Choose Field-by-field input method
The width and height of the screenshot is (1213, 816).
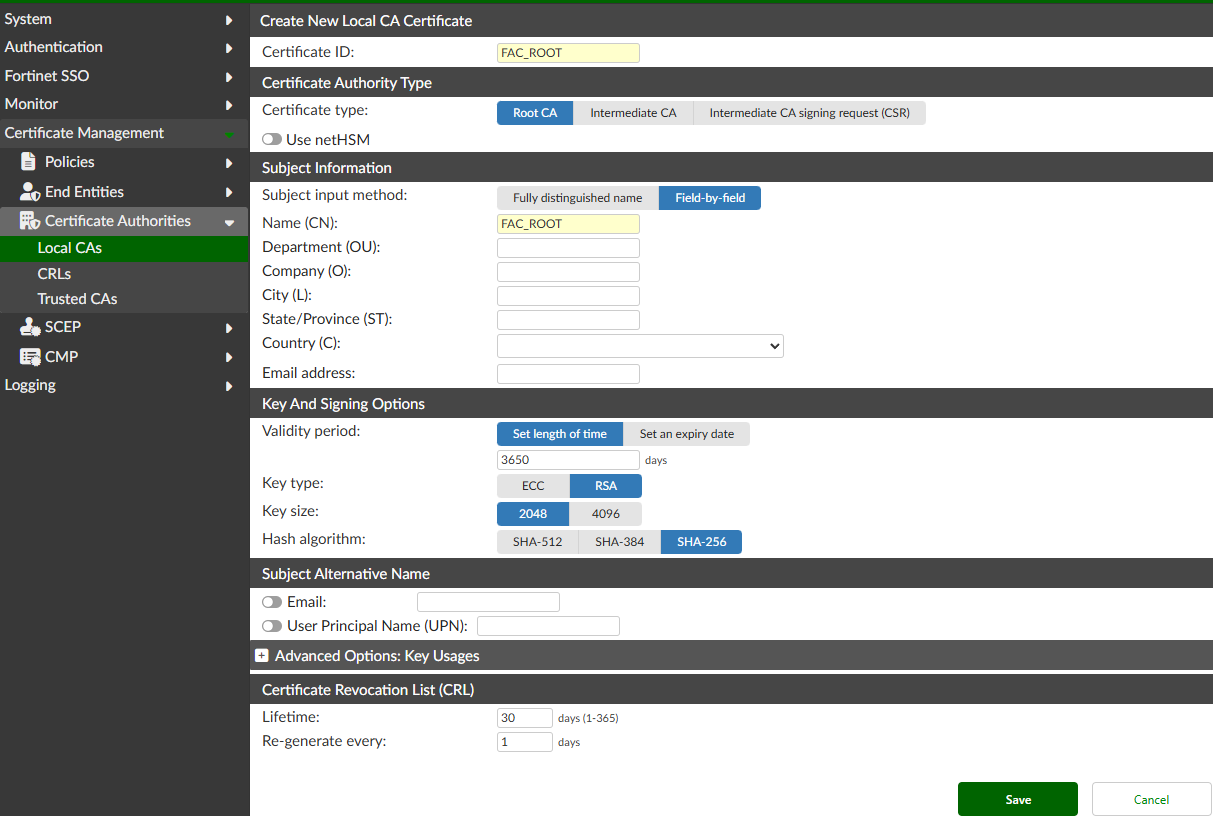(710, 198)
